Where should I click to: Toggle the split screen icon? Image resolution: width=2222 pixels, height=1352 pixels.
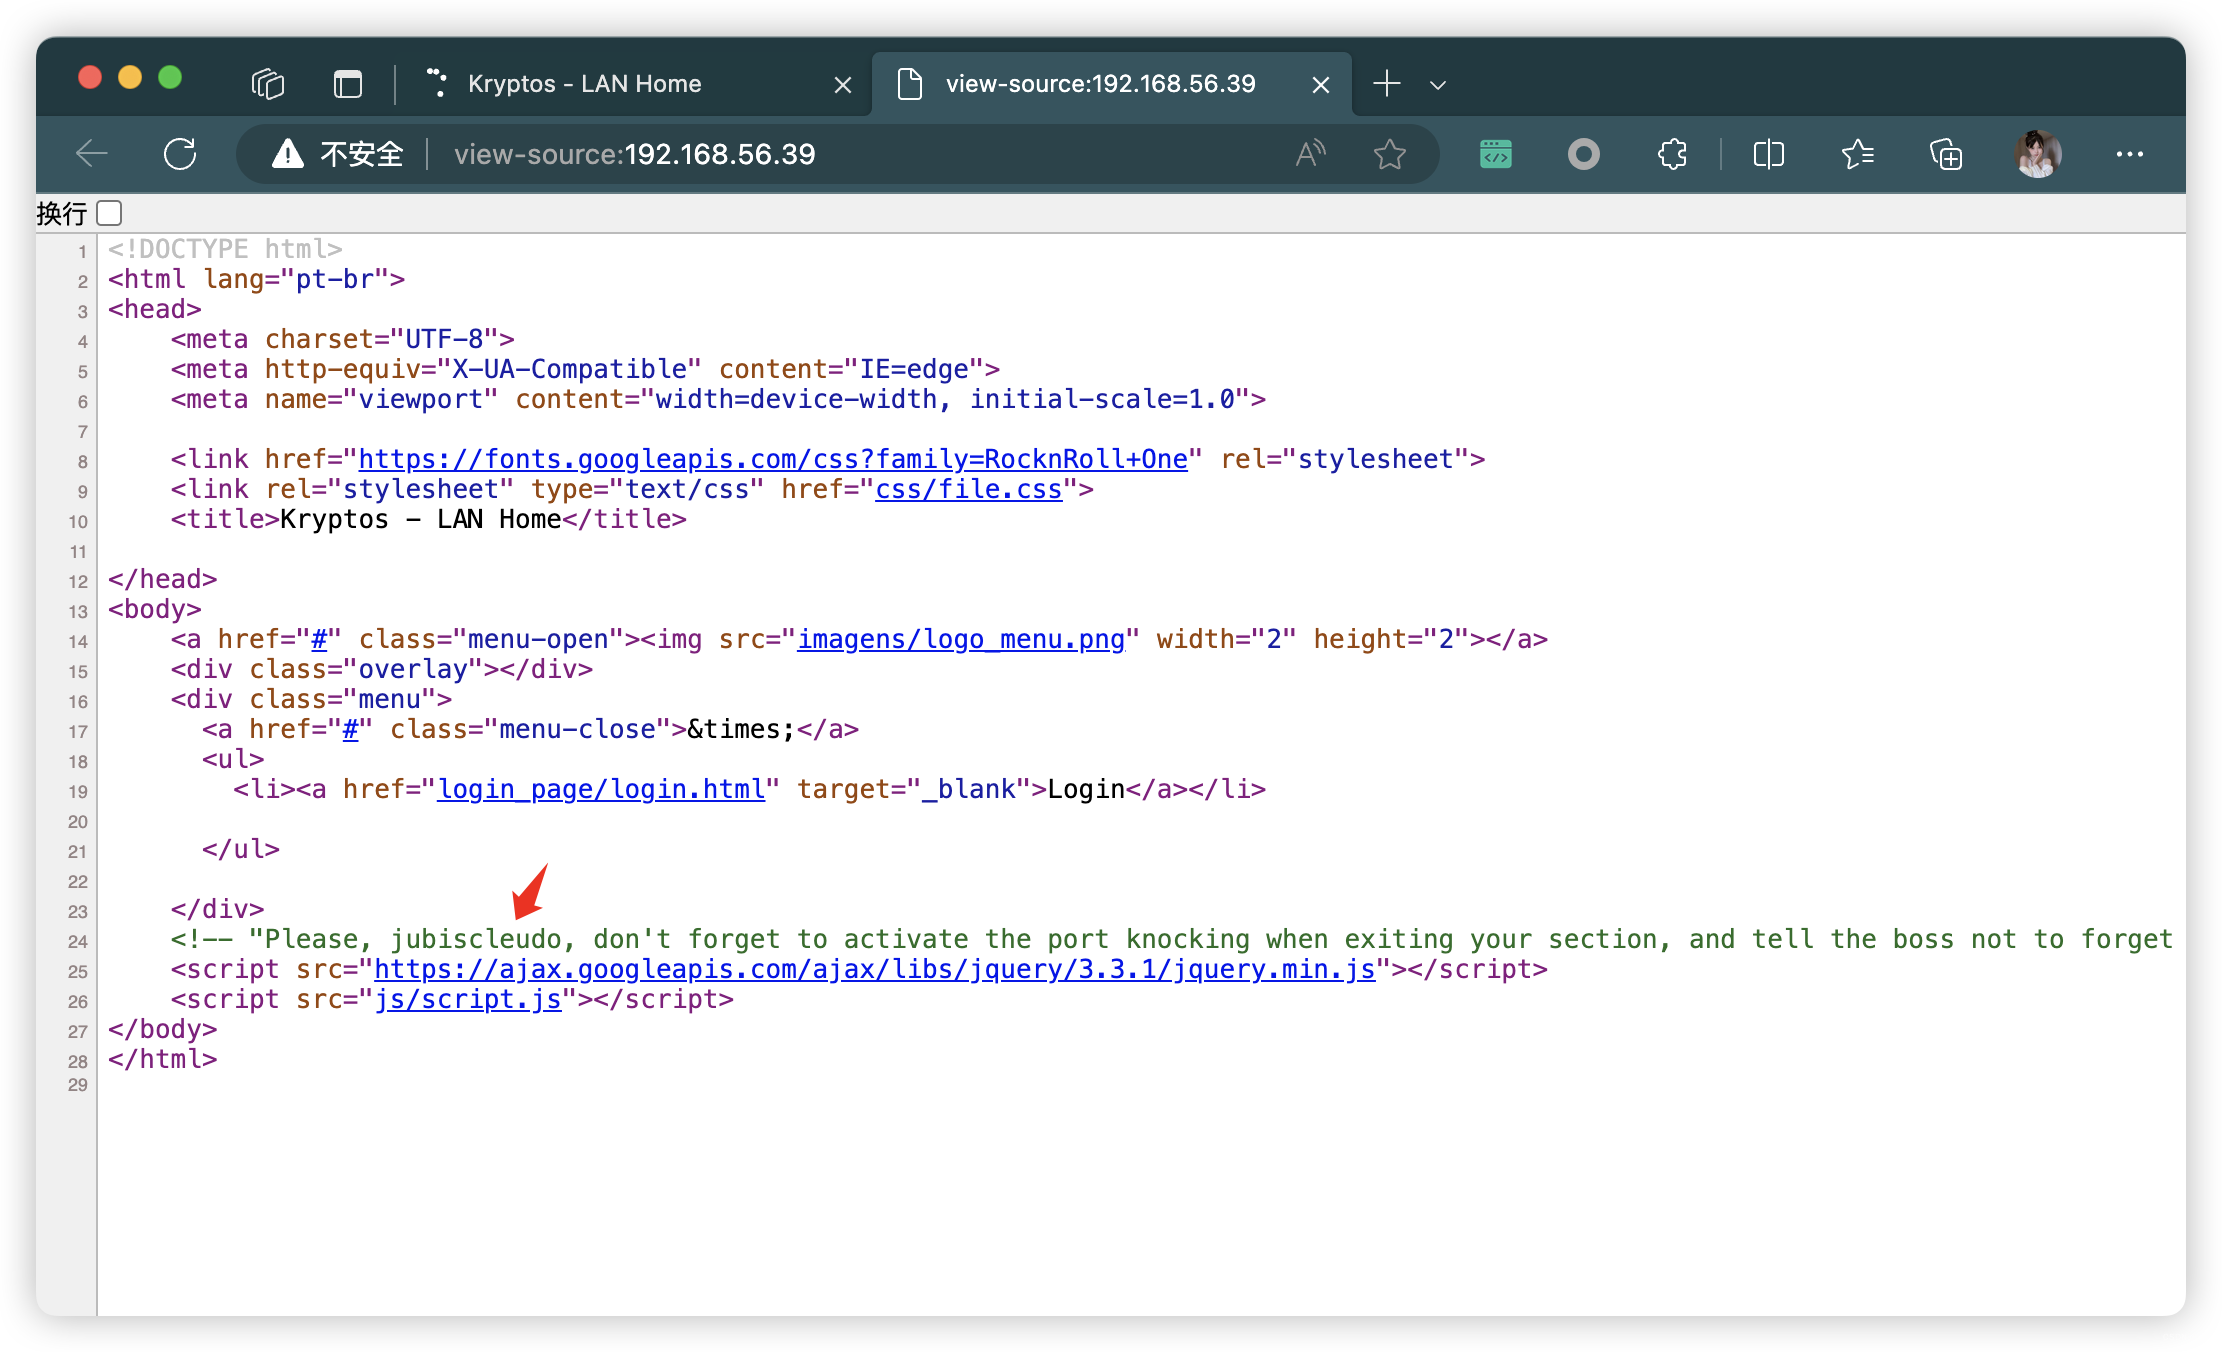point(1768,154)
